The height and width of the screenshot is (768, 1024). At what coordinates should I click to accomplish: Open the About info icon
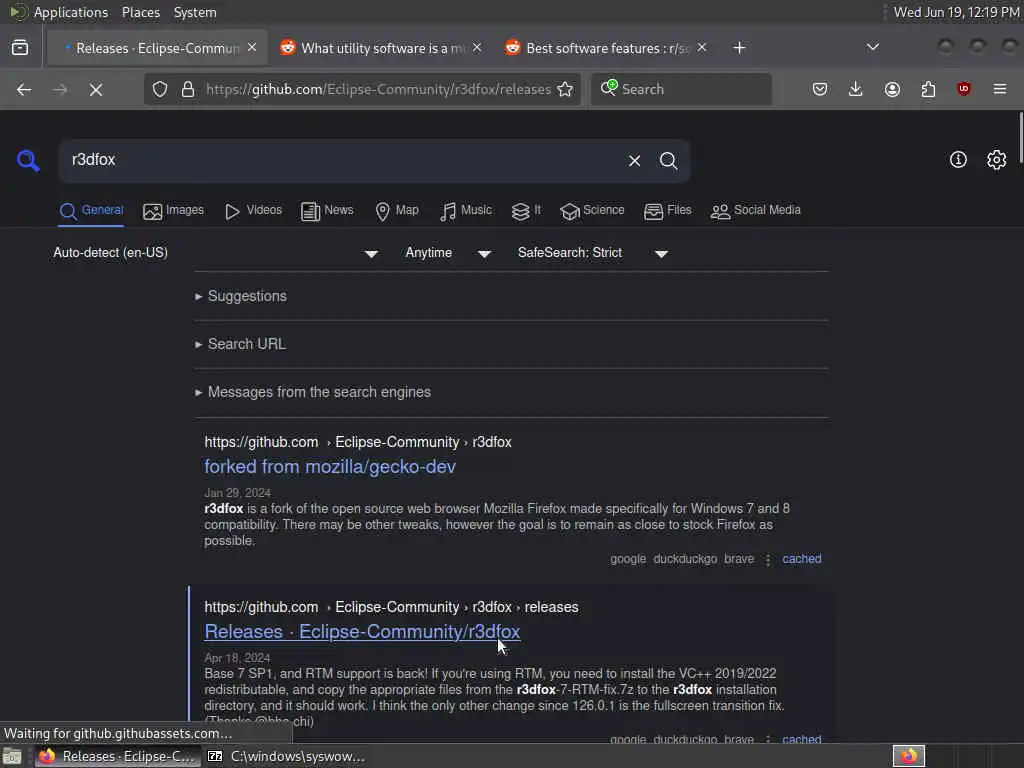pyautogui.click(x=958, y=159)
